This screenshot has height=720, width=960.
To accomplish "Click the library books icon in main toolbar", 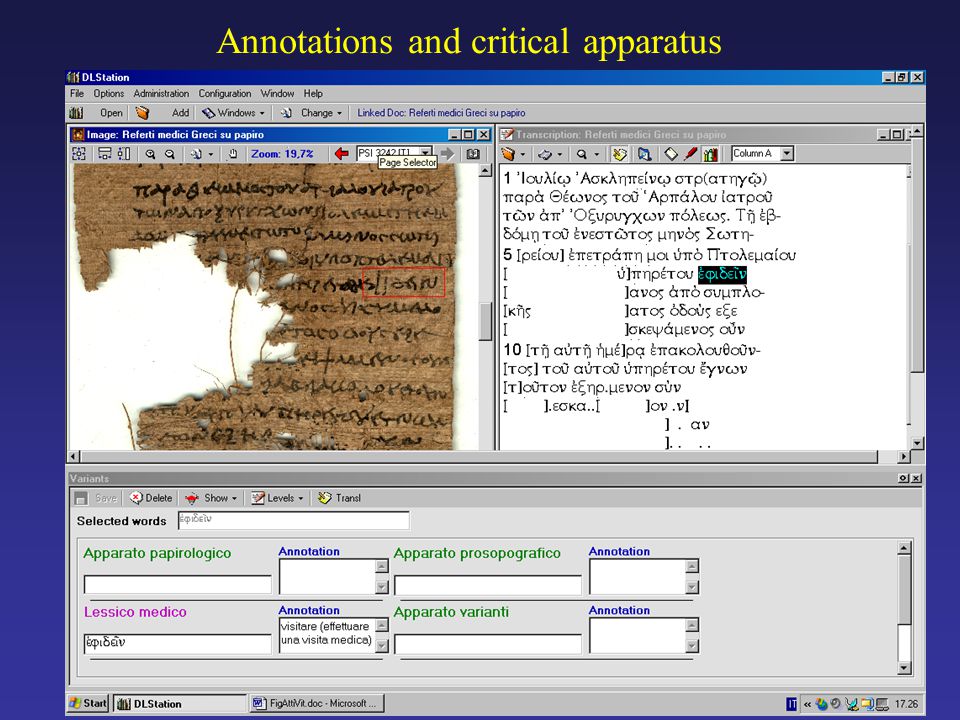I will pos(76,113).
